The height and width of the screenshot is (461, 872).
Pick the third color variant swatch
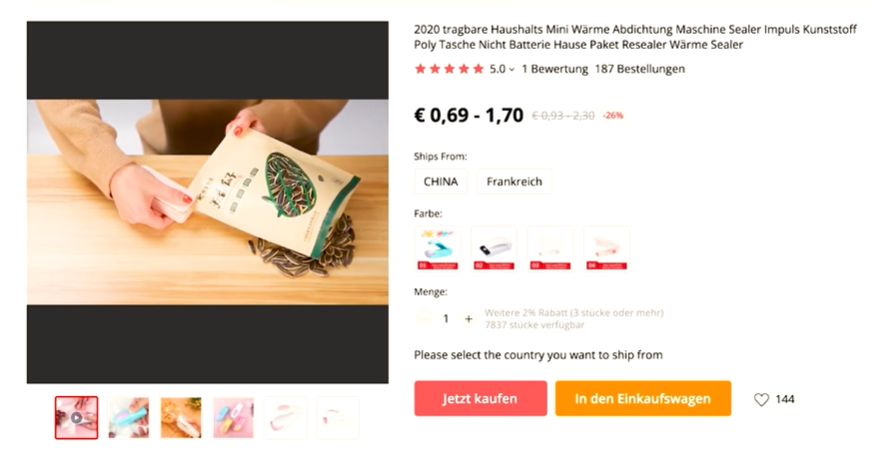[x=550, y=248]
